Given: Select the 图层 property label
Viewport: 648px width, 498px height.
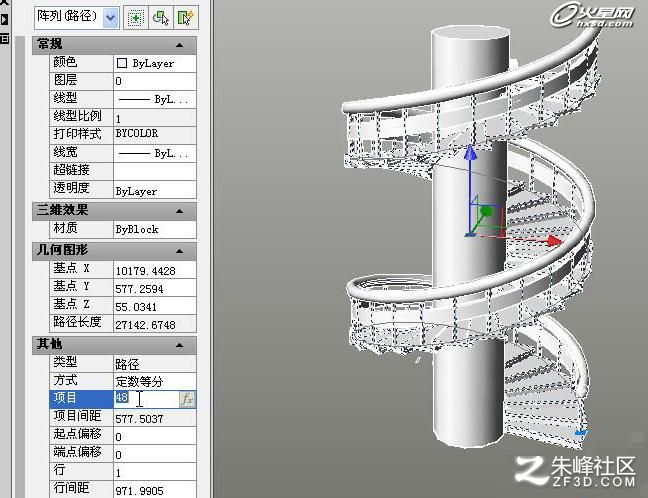Looking at the screenshot, I should [65, 80].
